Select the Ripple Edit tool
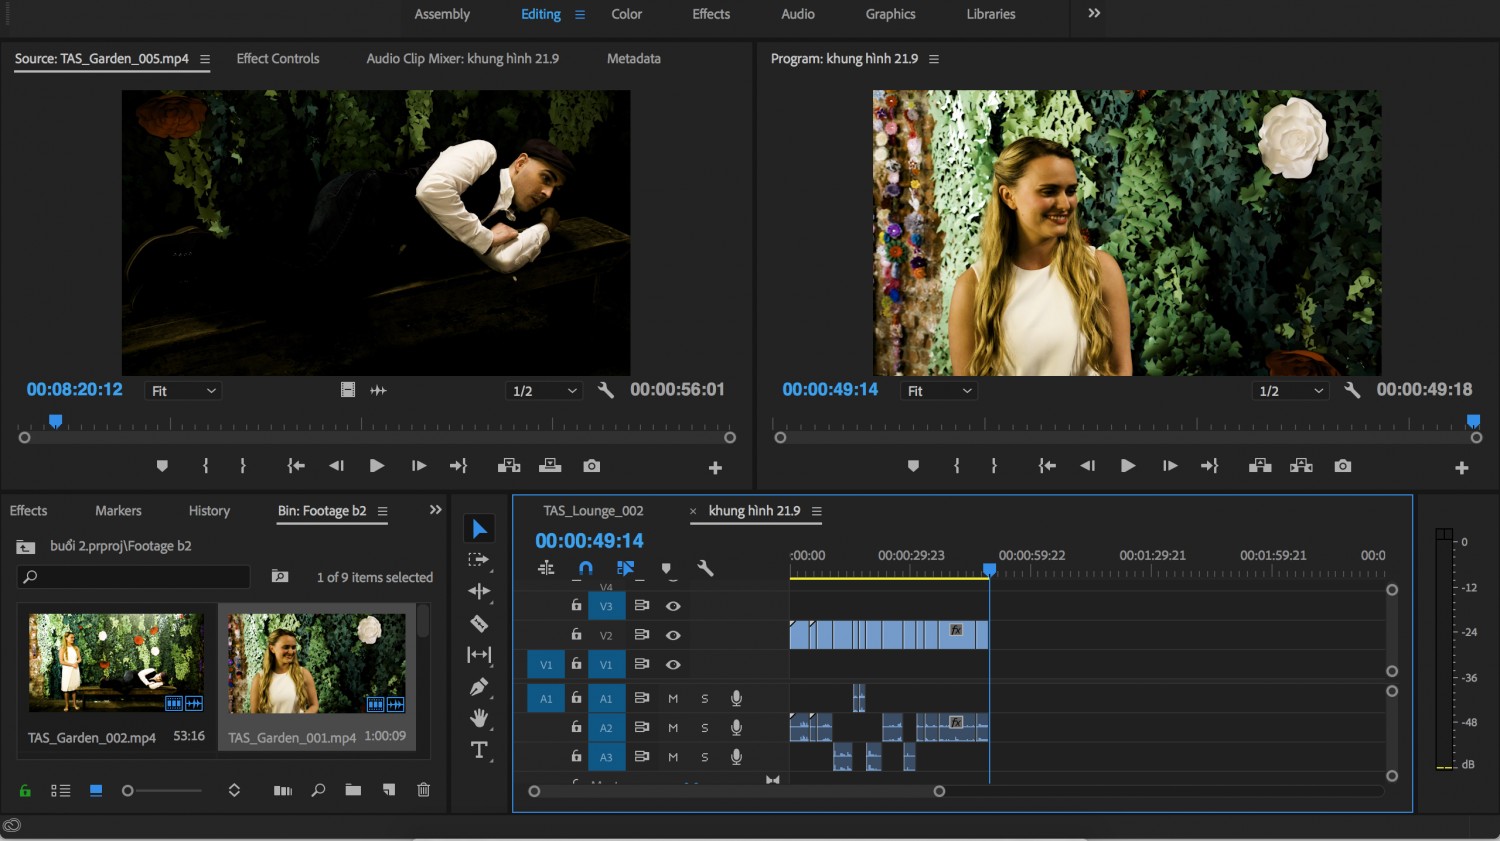The image size is (1500, 841). 479,591
